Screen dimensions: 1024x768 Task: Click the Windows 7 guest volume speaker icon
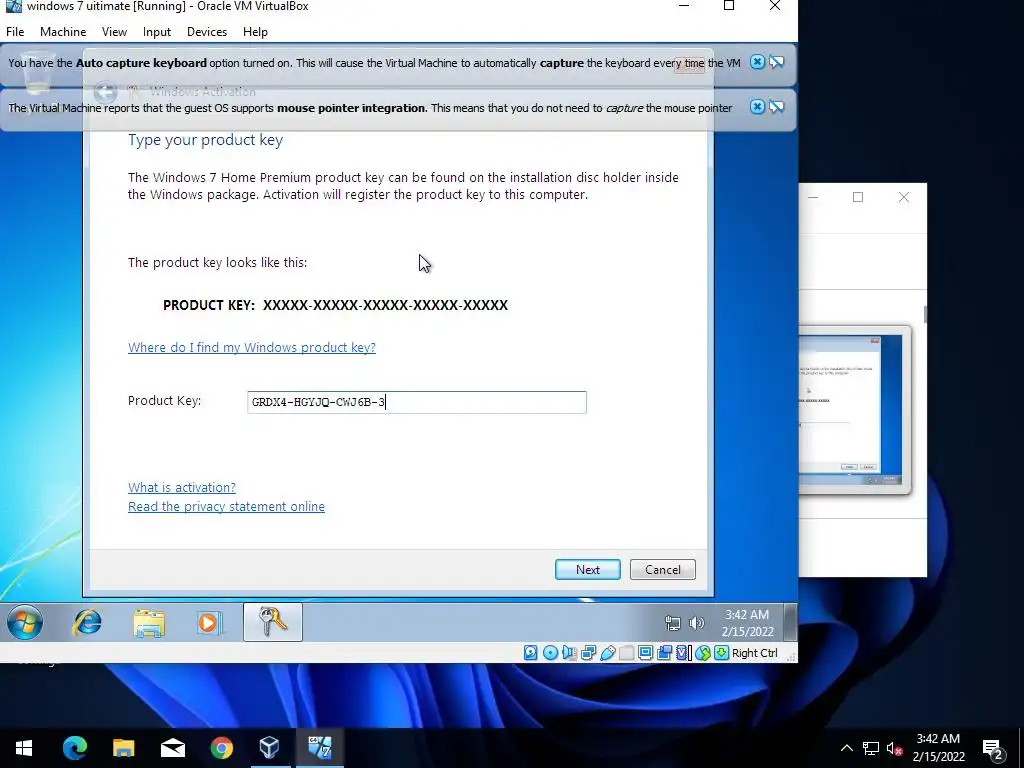tap(697, 623)
